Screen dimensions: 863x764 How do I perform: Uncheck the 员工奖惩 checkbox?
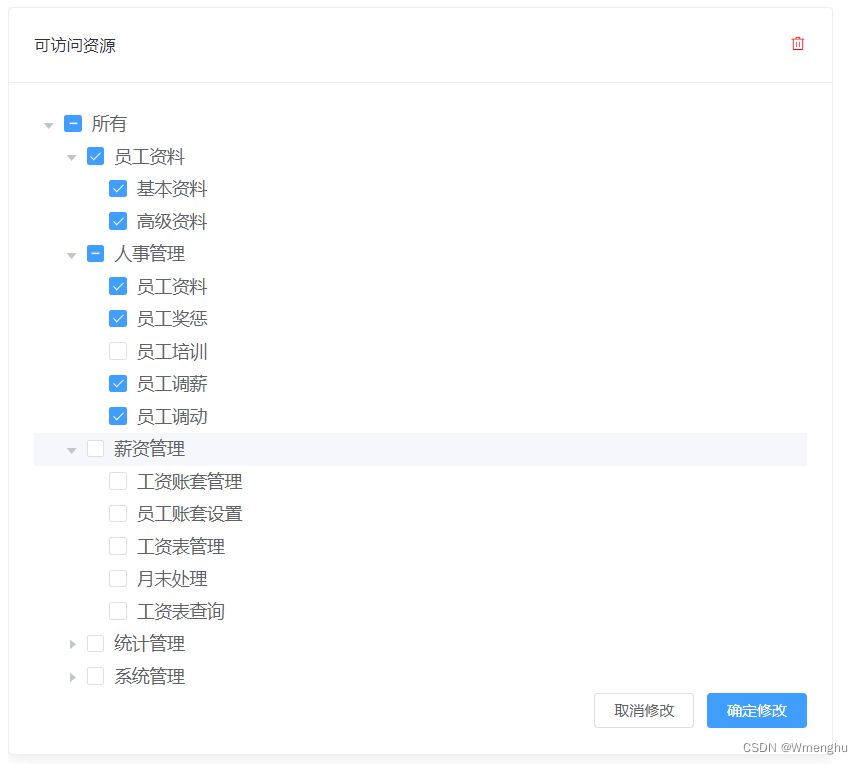(x=118, y=319)
